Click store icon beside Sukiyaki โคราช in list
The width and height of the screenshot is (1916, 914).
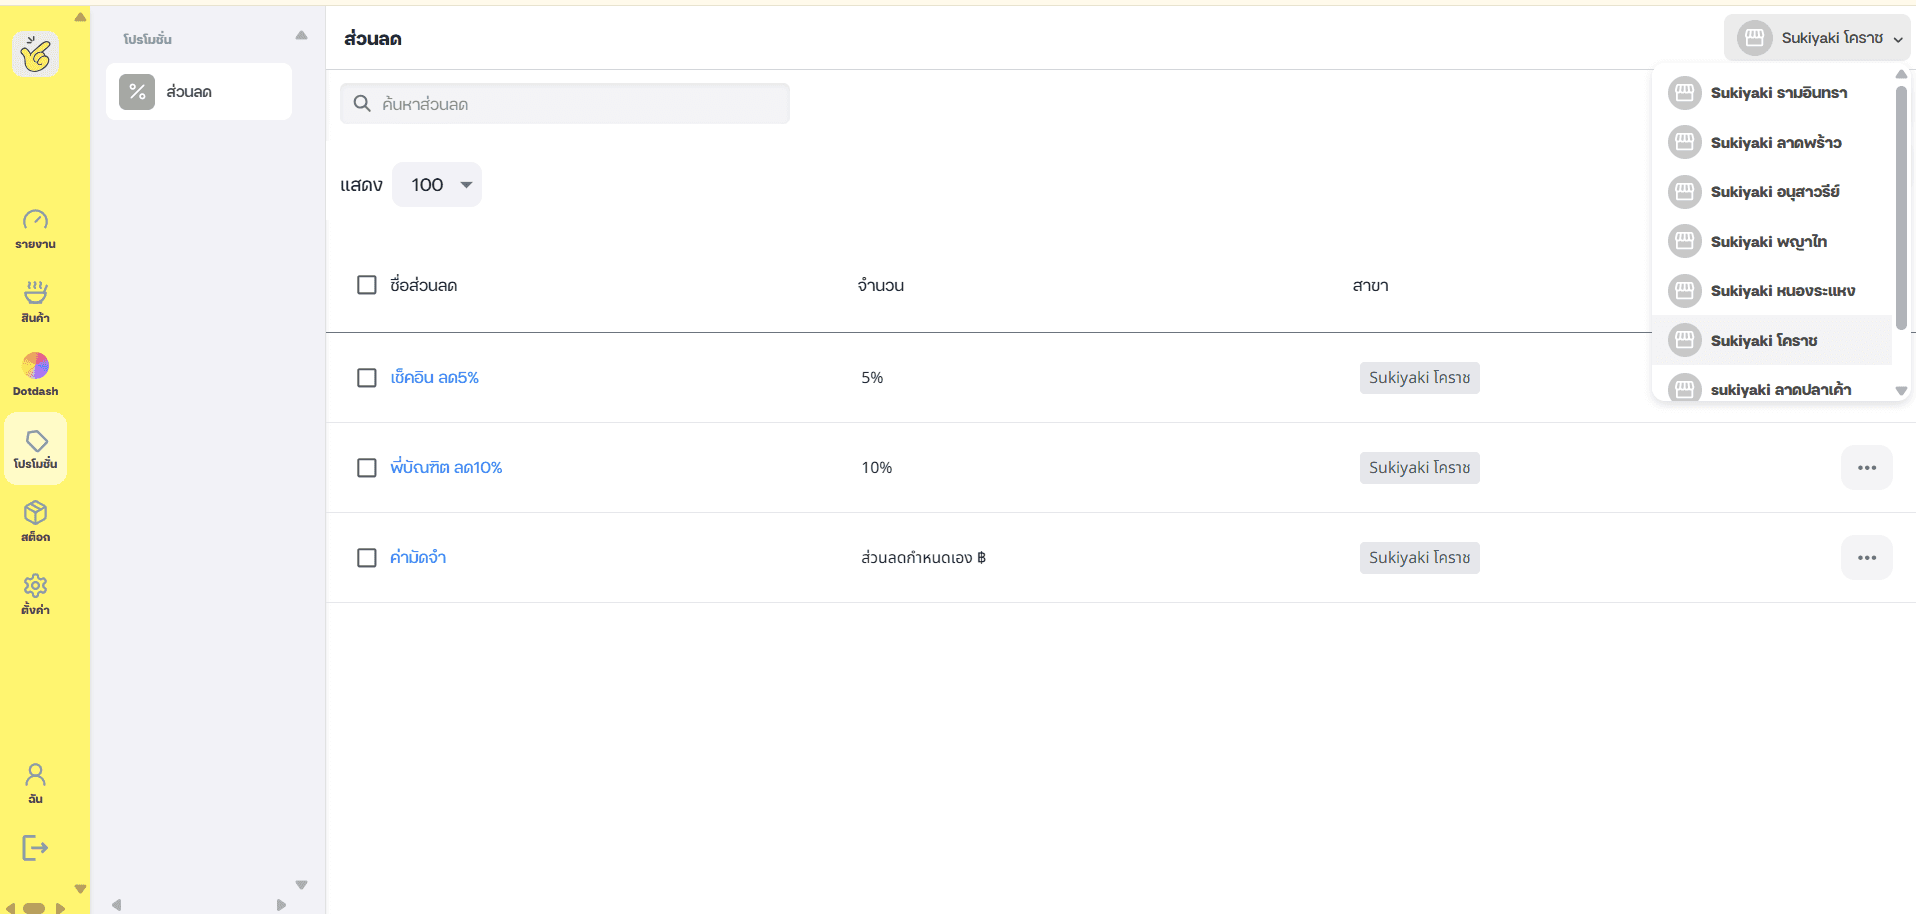(1685, 340)
